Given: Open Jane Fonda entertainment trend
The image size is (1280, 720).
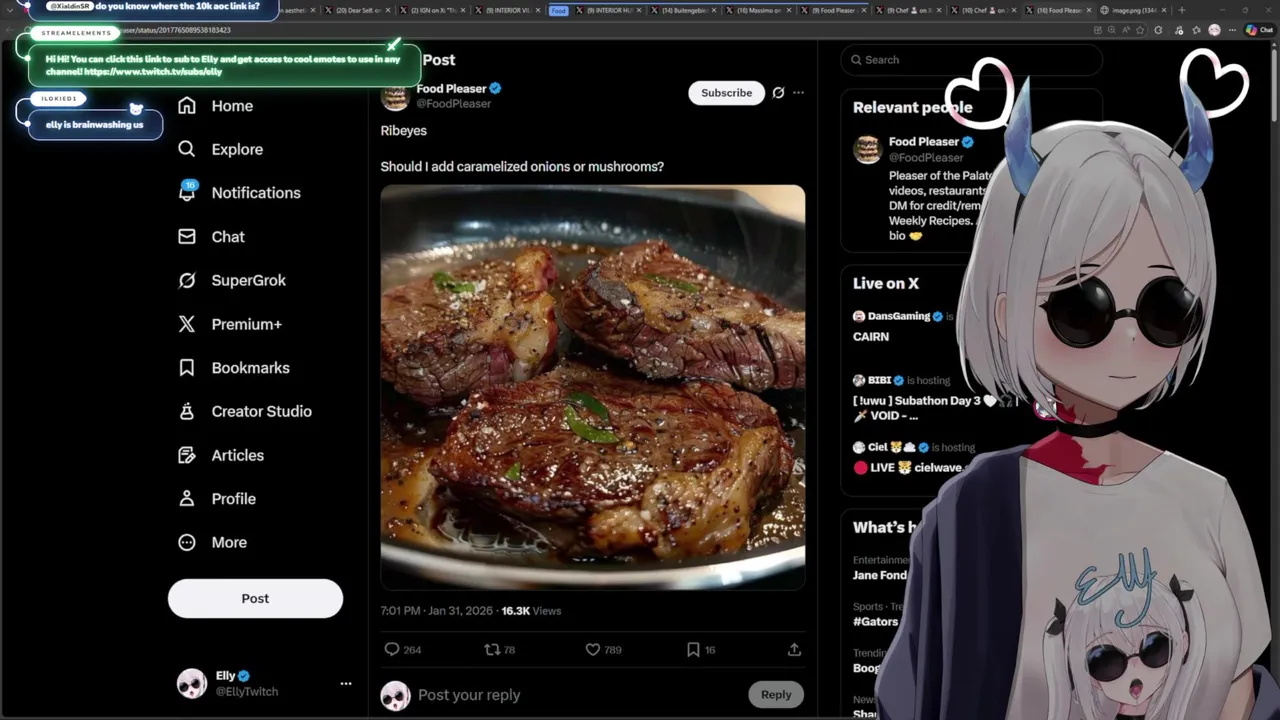Looking at the screenshot, I should coord(880,576).
